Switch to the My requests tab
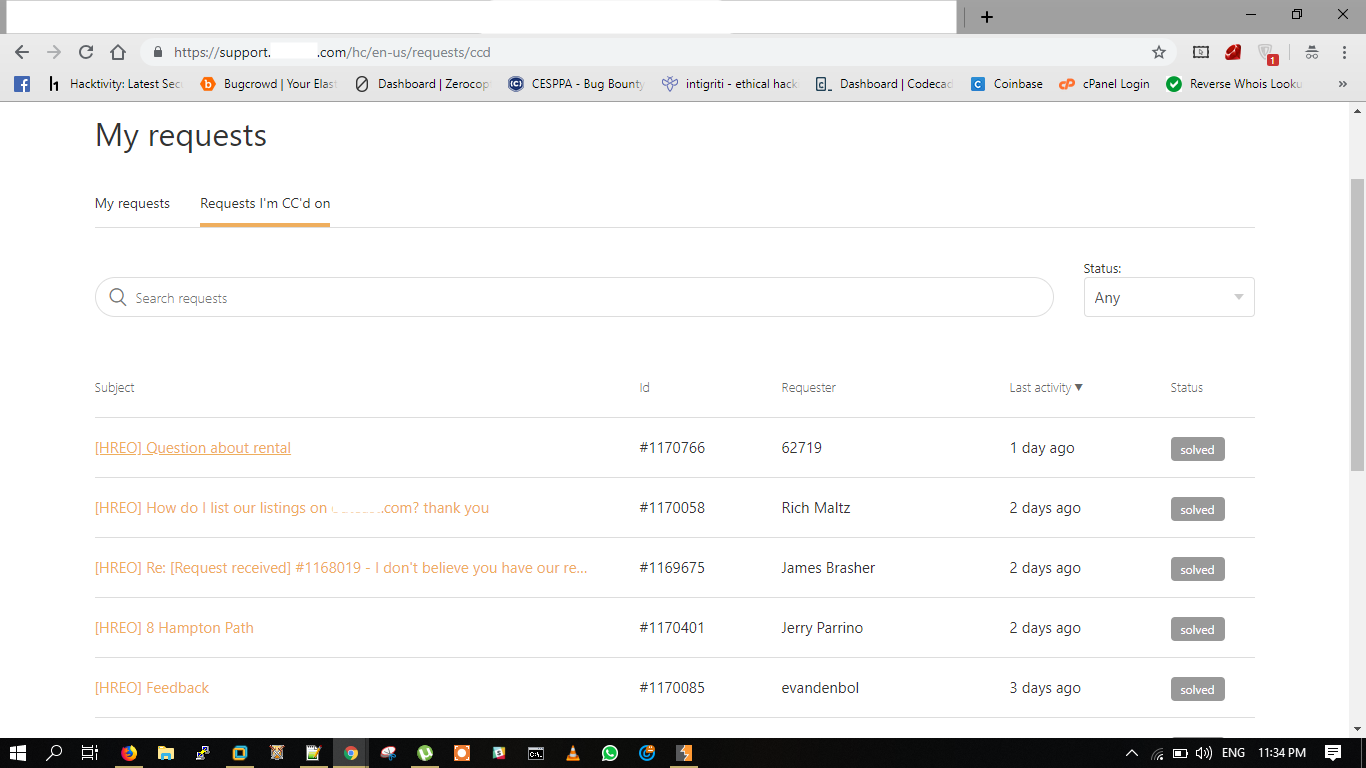The height and width of the screenshot is (768, 1366). (x=132, y=203)
